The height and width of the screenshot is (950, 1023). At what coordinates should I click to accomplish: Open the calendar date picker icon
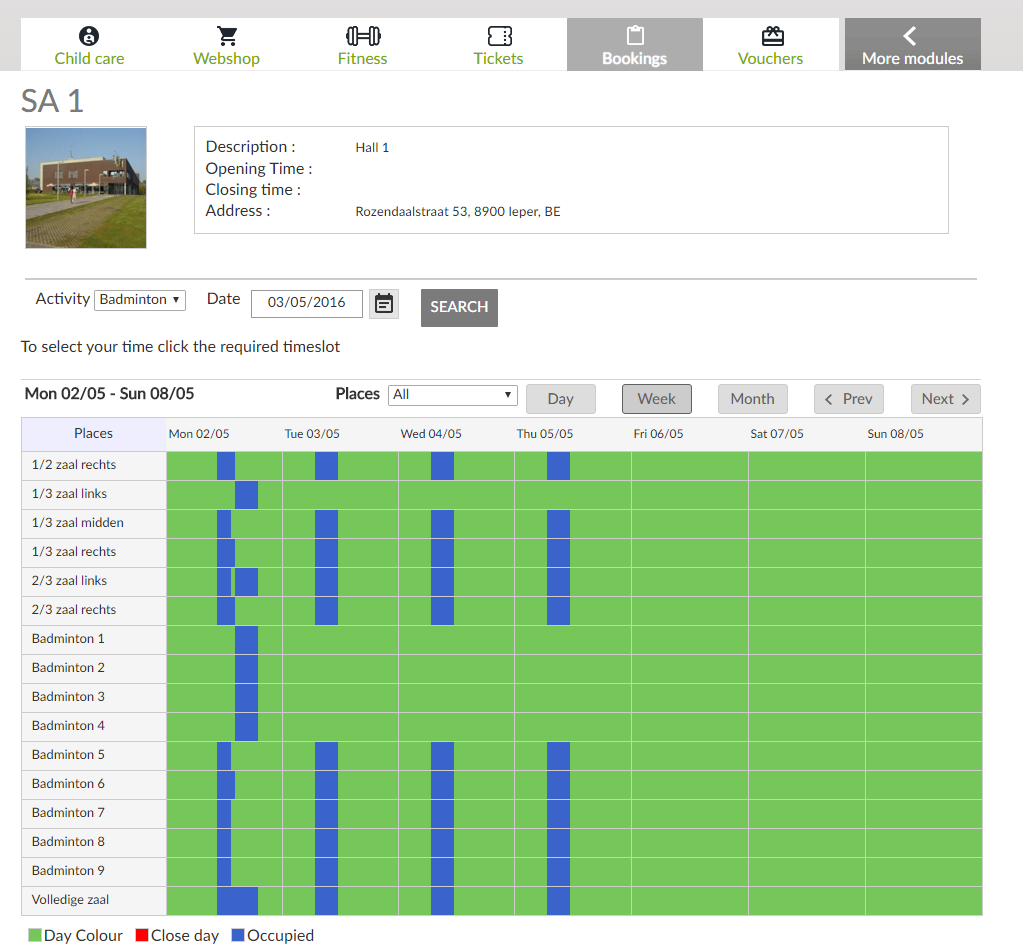[x=384, y=303]
